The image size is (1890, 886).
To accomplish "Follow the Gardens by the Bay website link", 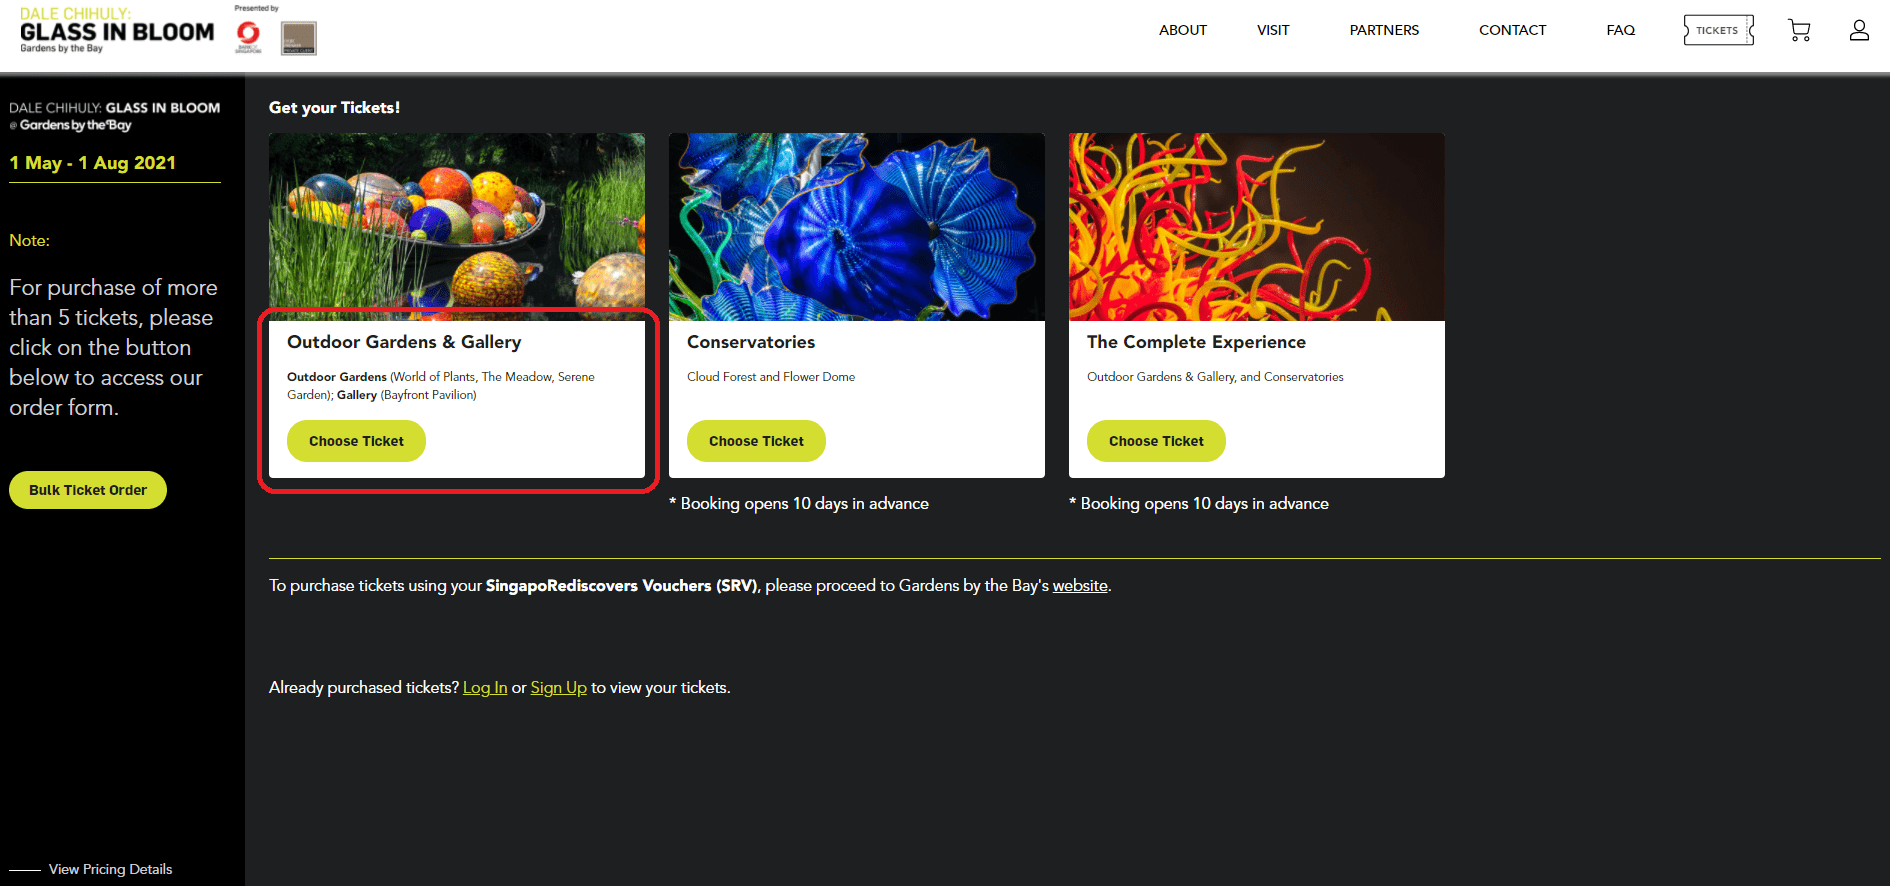I will pyautogui.click(x=1080, y=586).
